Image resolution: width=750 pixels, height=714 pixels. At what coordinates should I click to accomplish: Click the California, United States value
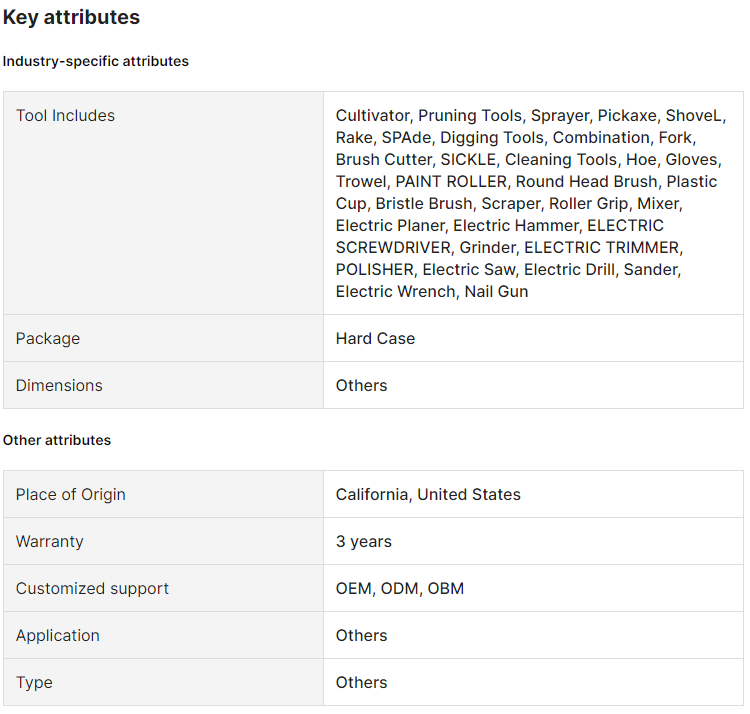(x=428, y=494)
